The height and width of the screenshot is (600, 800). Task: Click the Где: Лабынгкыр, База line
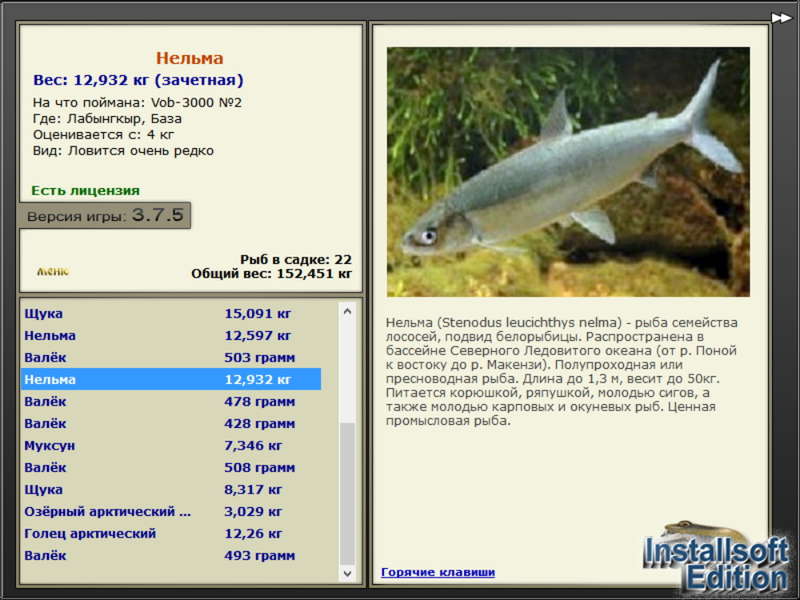tap(107, 119)
